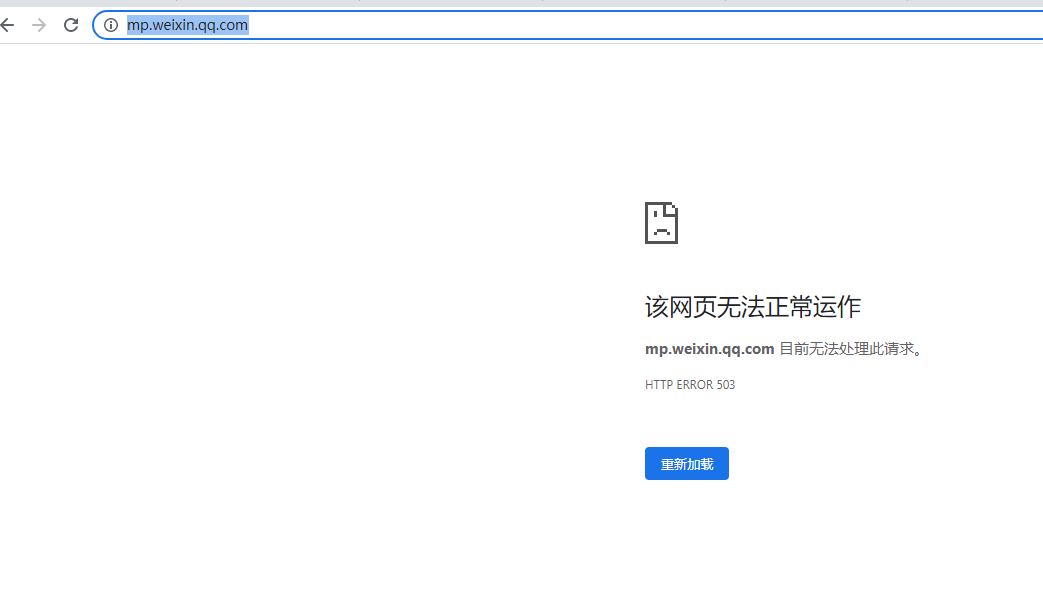Select bold mp.weixin.qq.com in error message
Image resolution: width=1043 pixels, height=597 pixels.
point(709,348)
